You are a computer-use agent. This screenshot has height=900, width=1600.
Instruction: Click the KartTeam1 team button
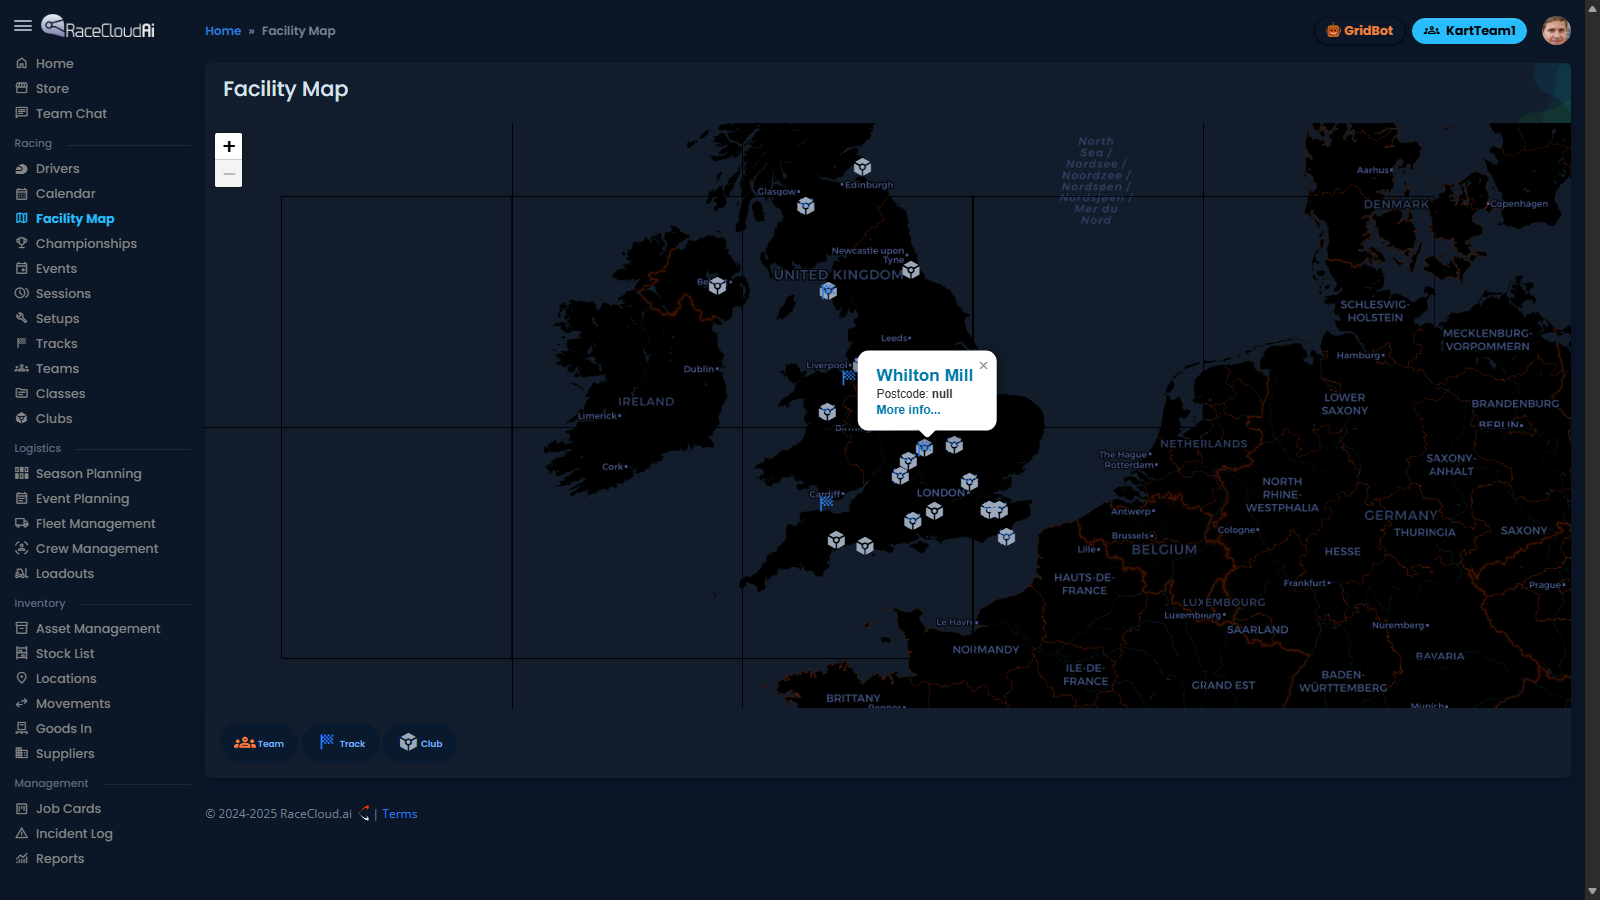pyautogui.click(x=1468, y=30)
